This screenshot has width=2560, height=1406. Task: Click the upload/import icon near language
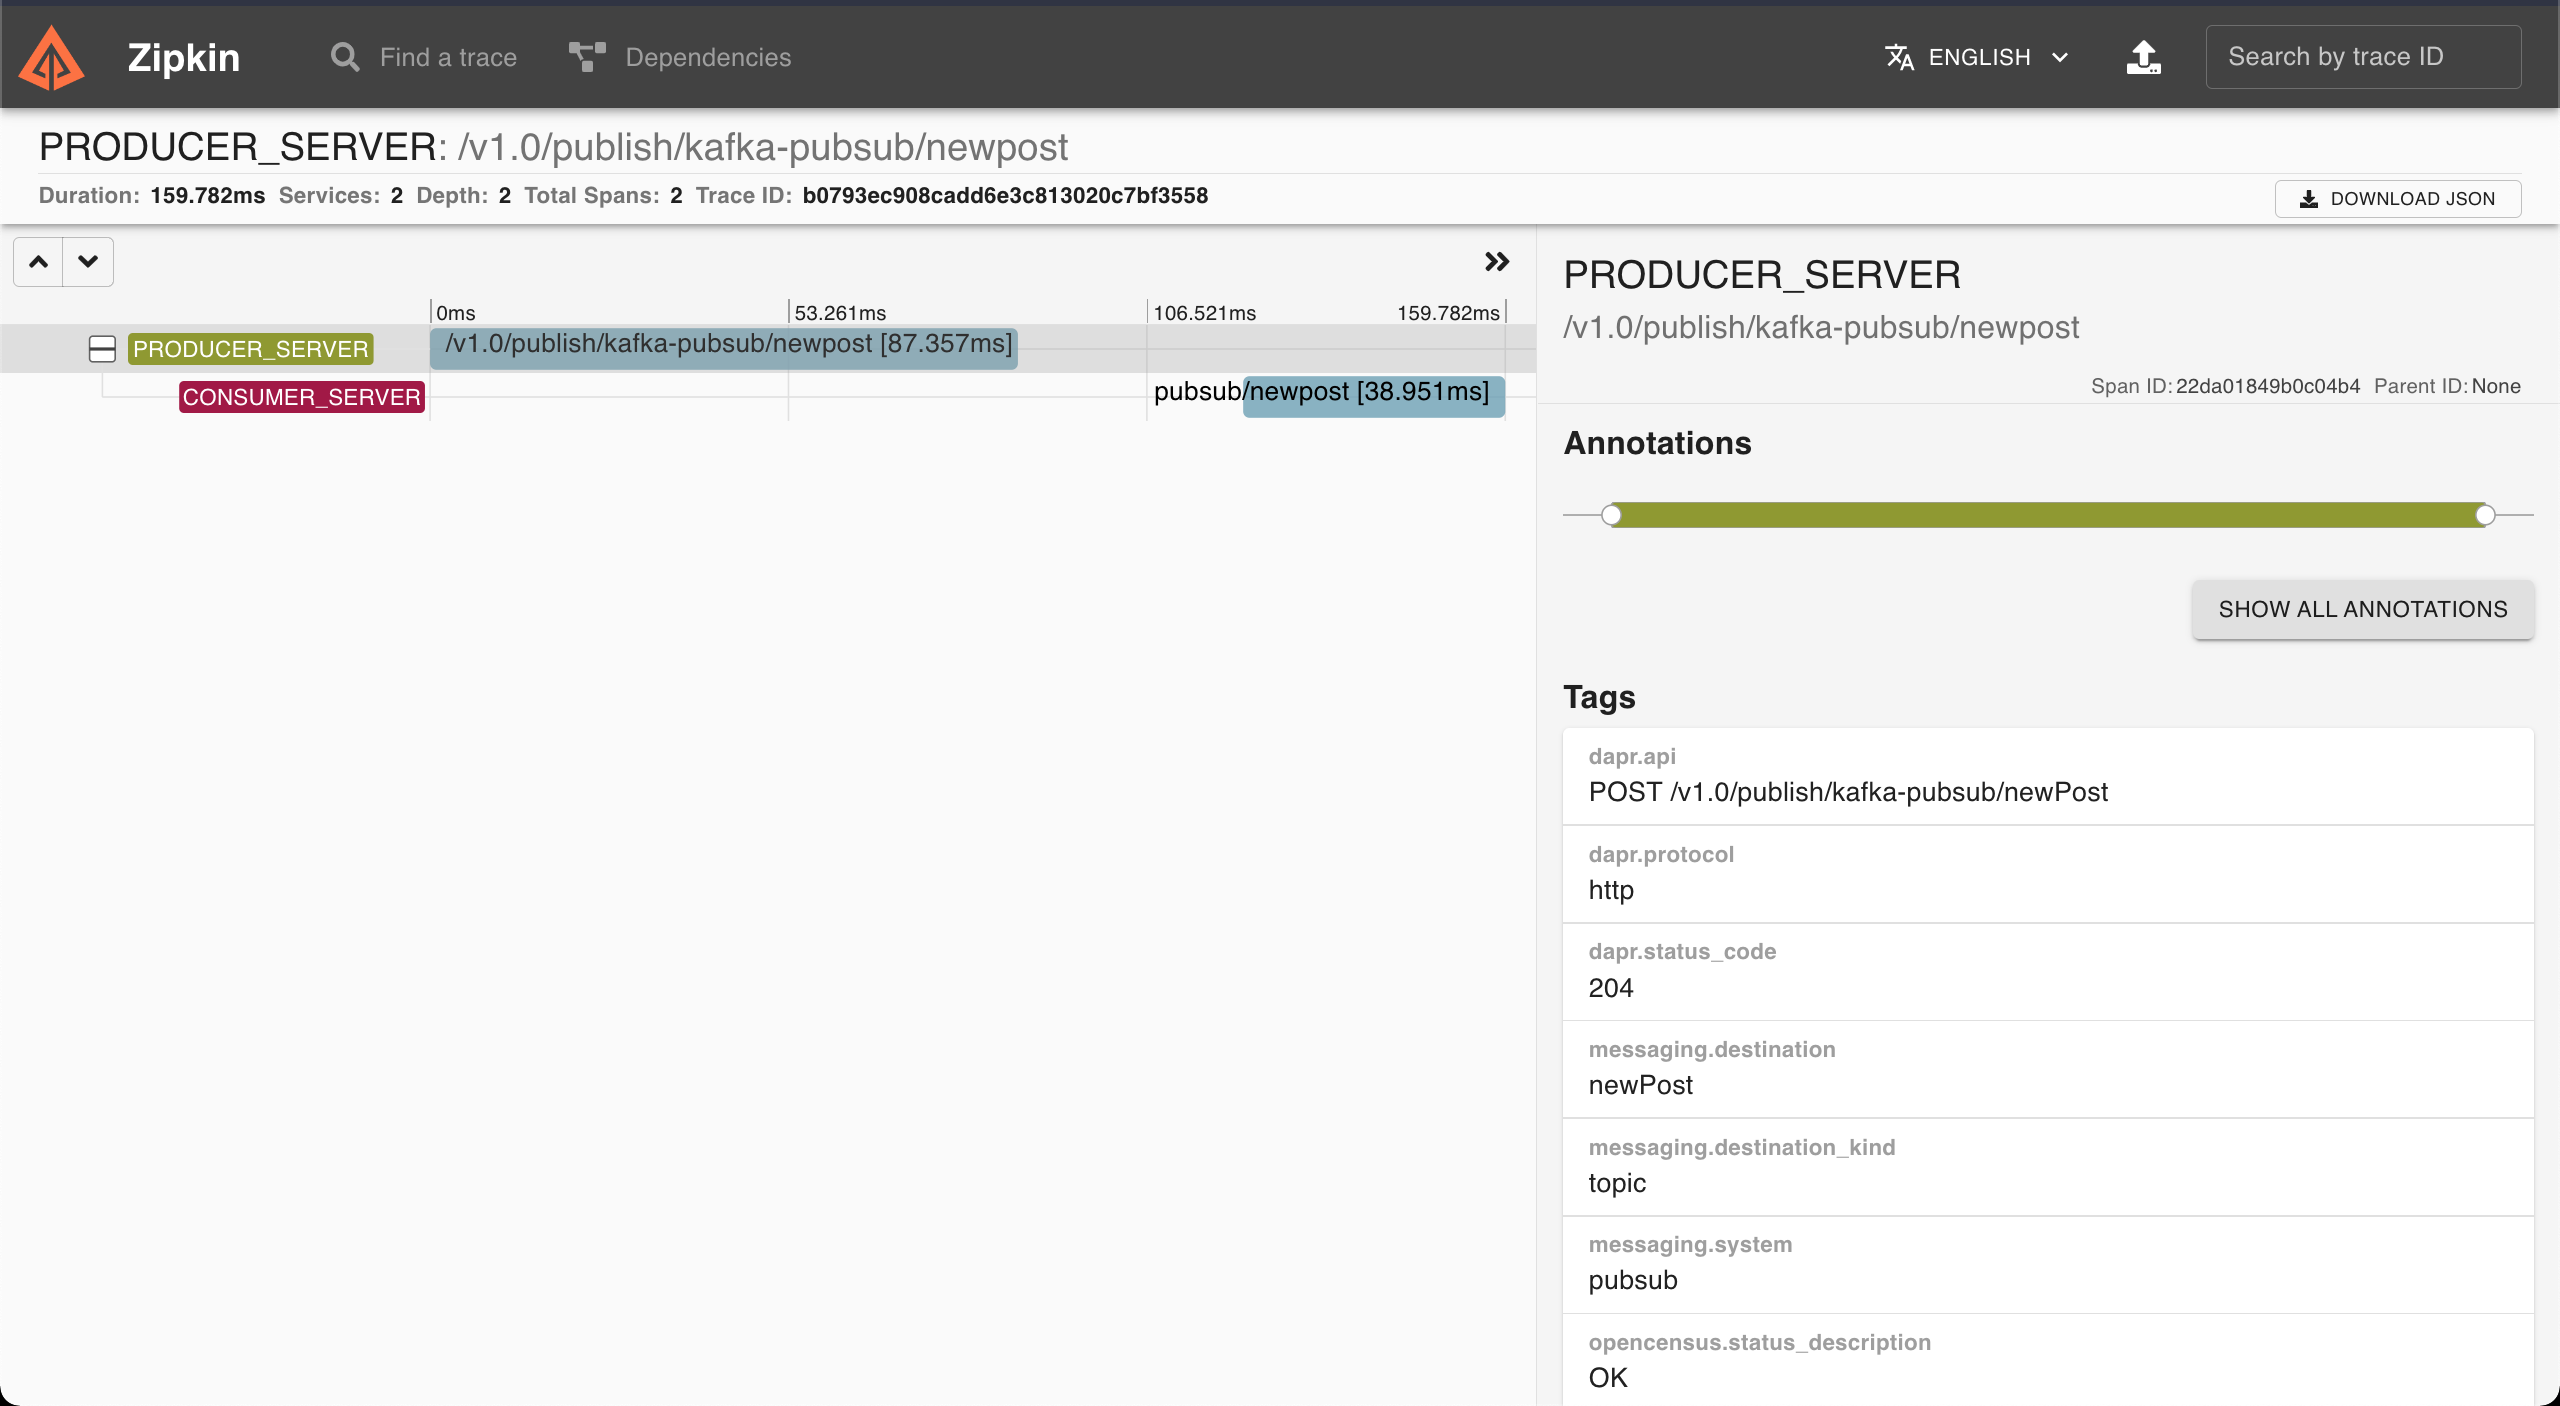pos(2143,57)
